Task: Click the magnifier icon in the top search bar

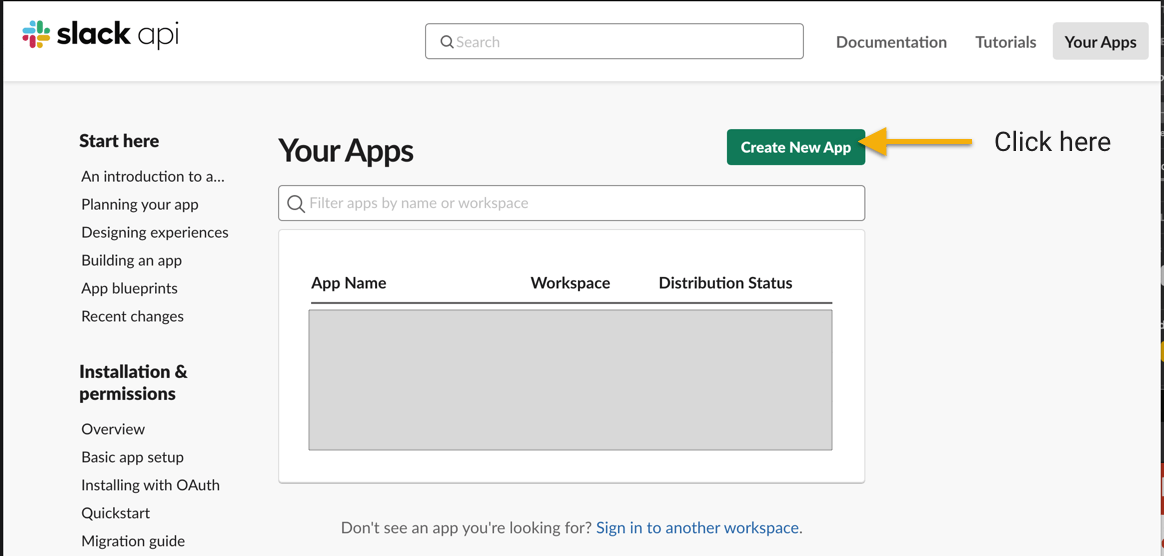Action: 447,42
